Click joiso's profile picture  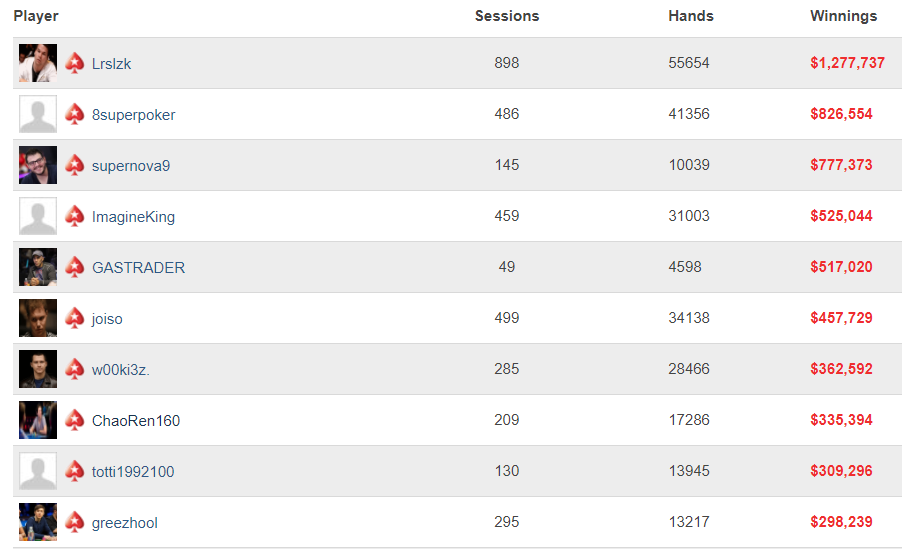(38, 318)
